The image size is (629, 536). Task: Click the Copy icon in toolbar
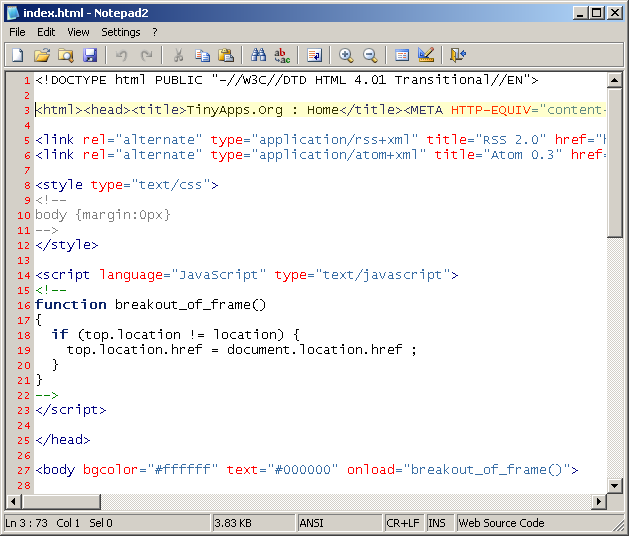pos(202,55)
